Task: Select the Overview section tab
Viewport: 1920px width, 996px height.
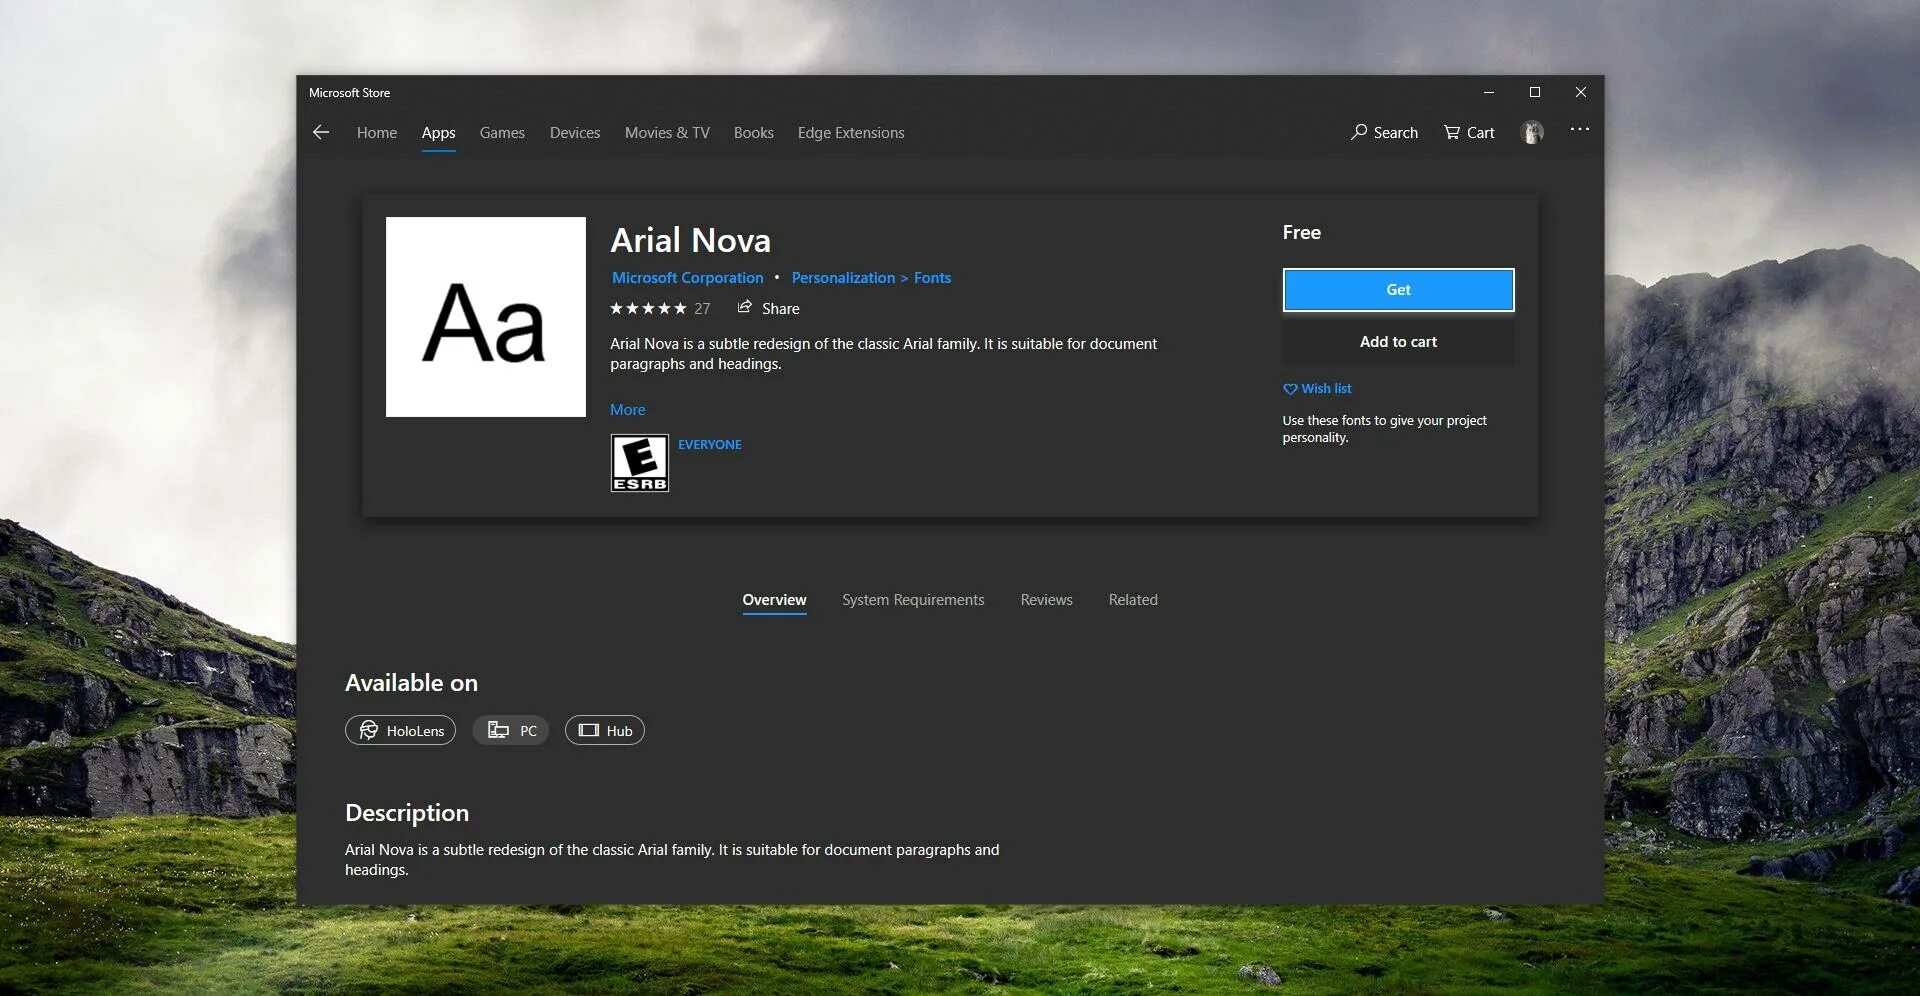Action: (774, 599)
